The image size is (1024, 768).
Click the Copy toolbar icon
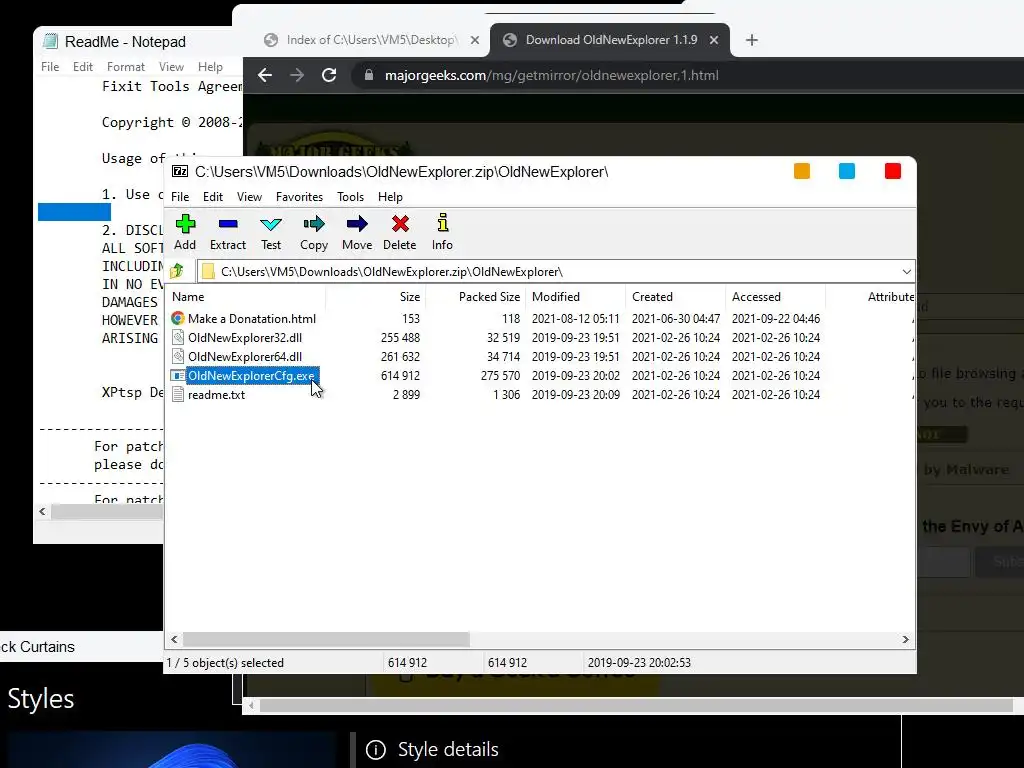pos(314,224)
